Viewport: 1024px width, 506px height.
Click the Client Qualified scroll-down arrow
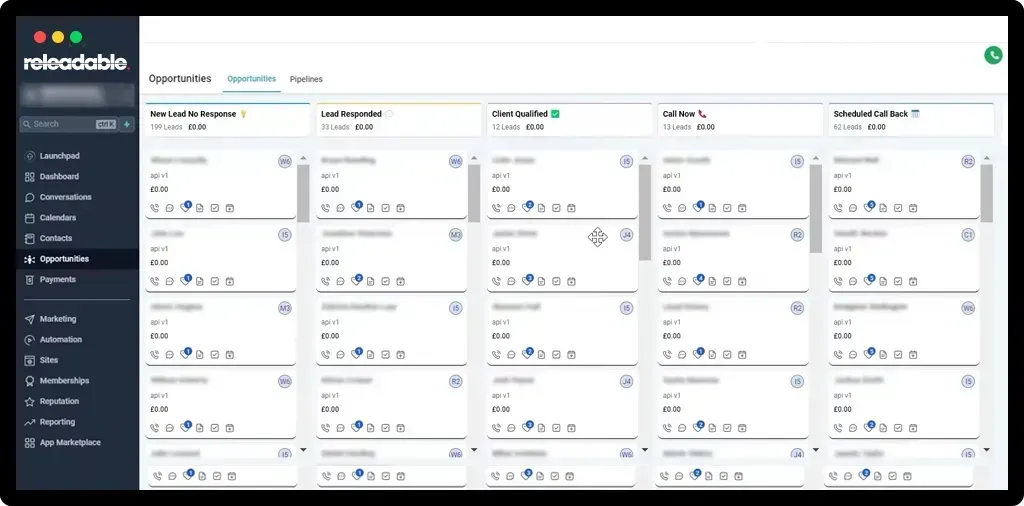click(645, 450)
